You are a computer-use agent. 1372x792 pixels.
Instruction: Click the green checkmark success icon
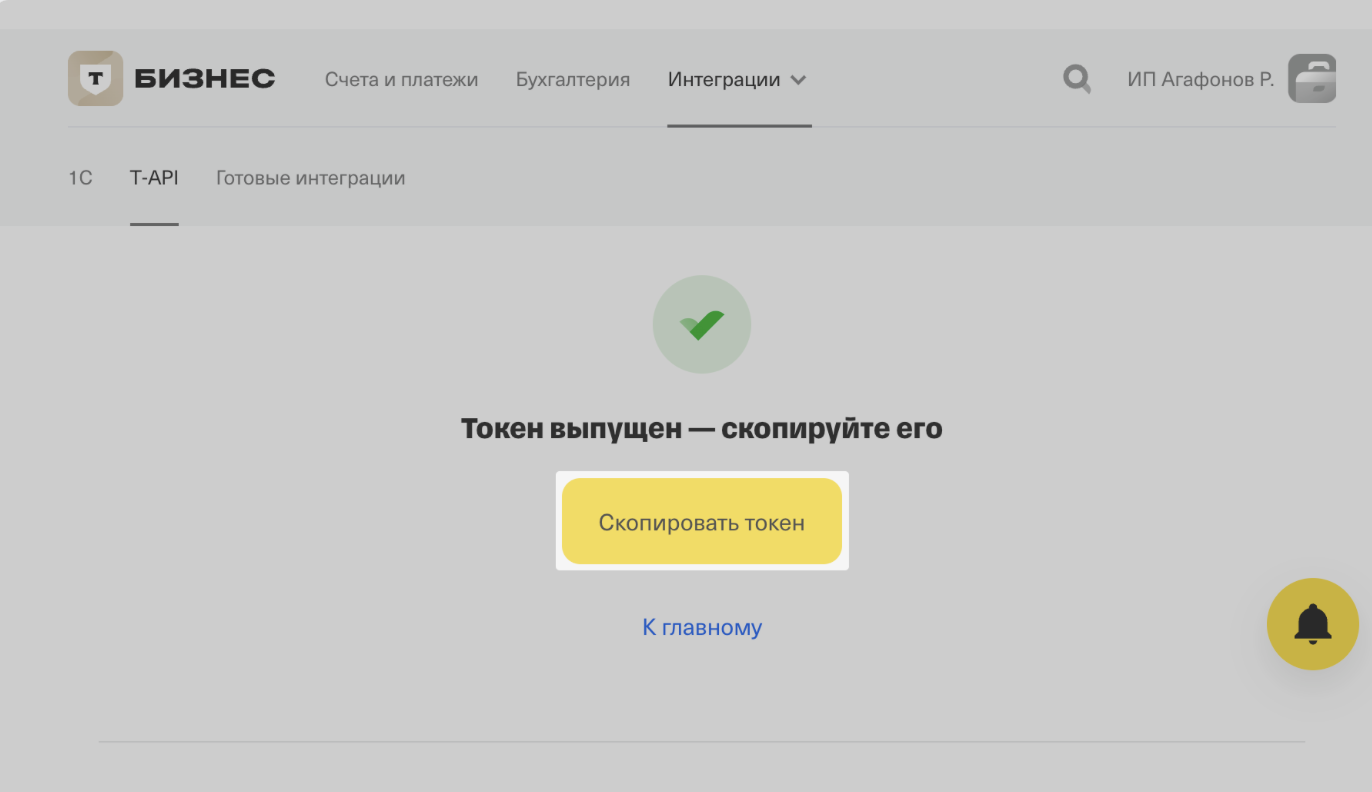[x=701, y=324]
